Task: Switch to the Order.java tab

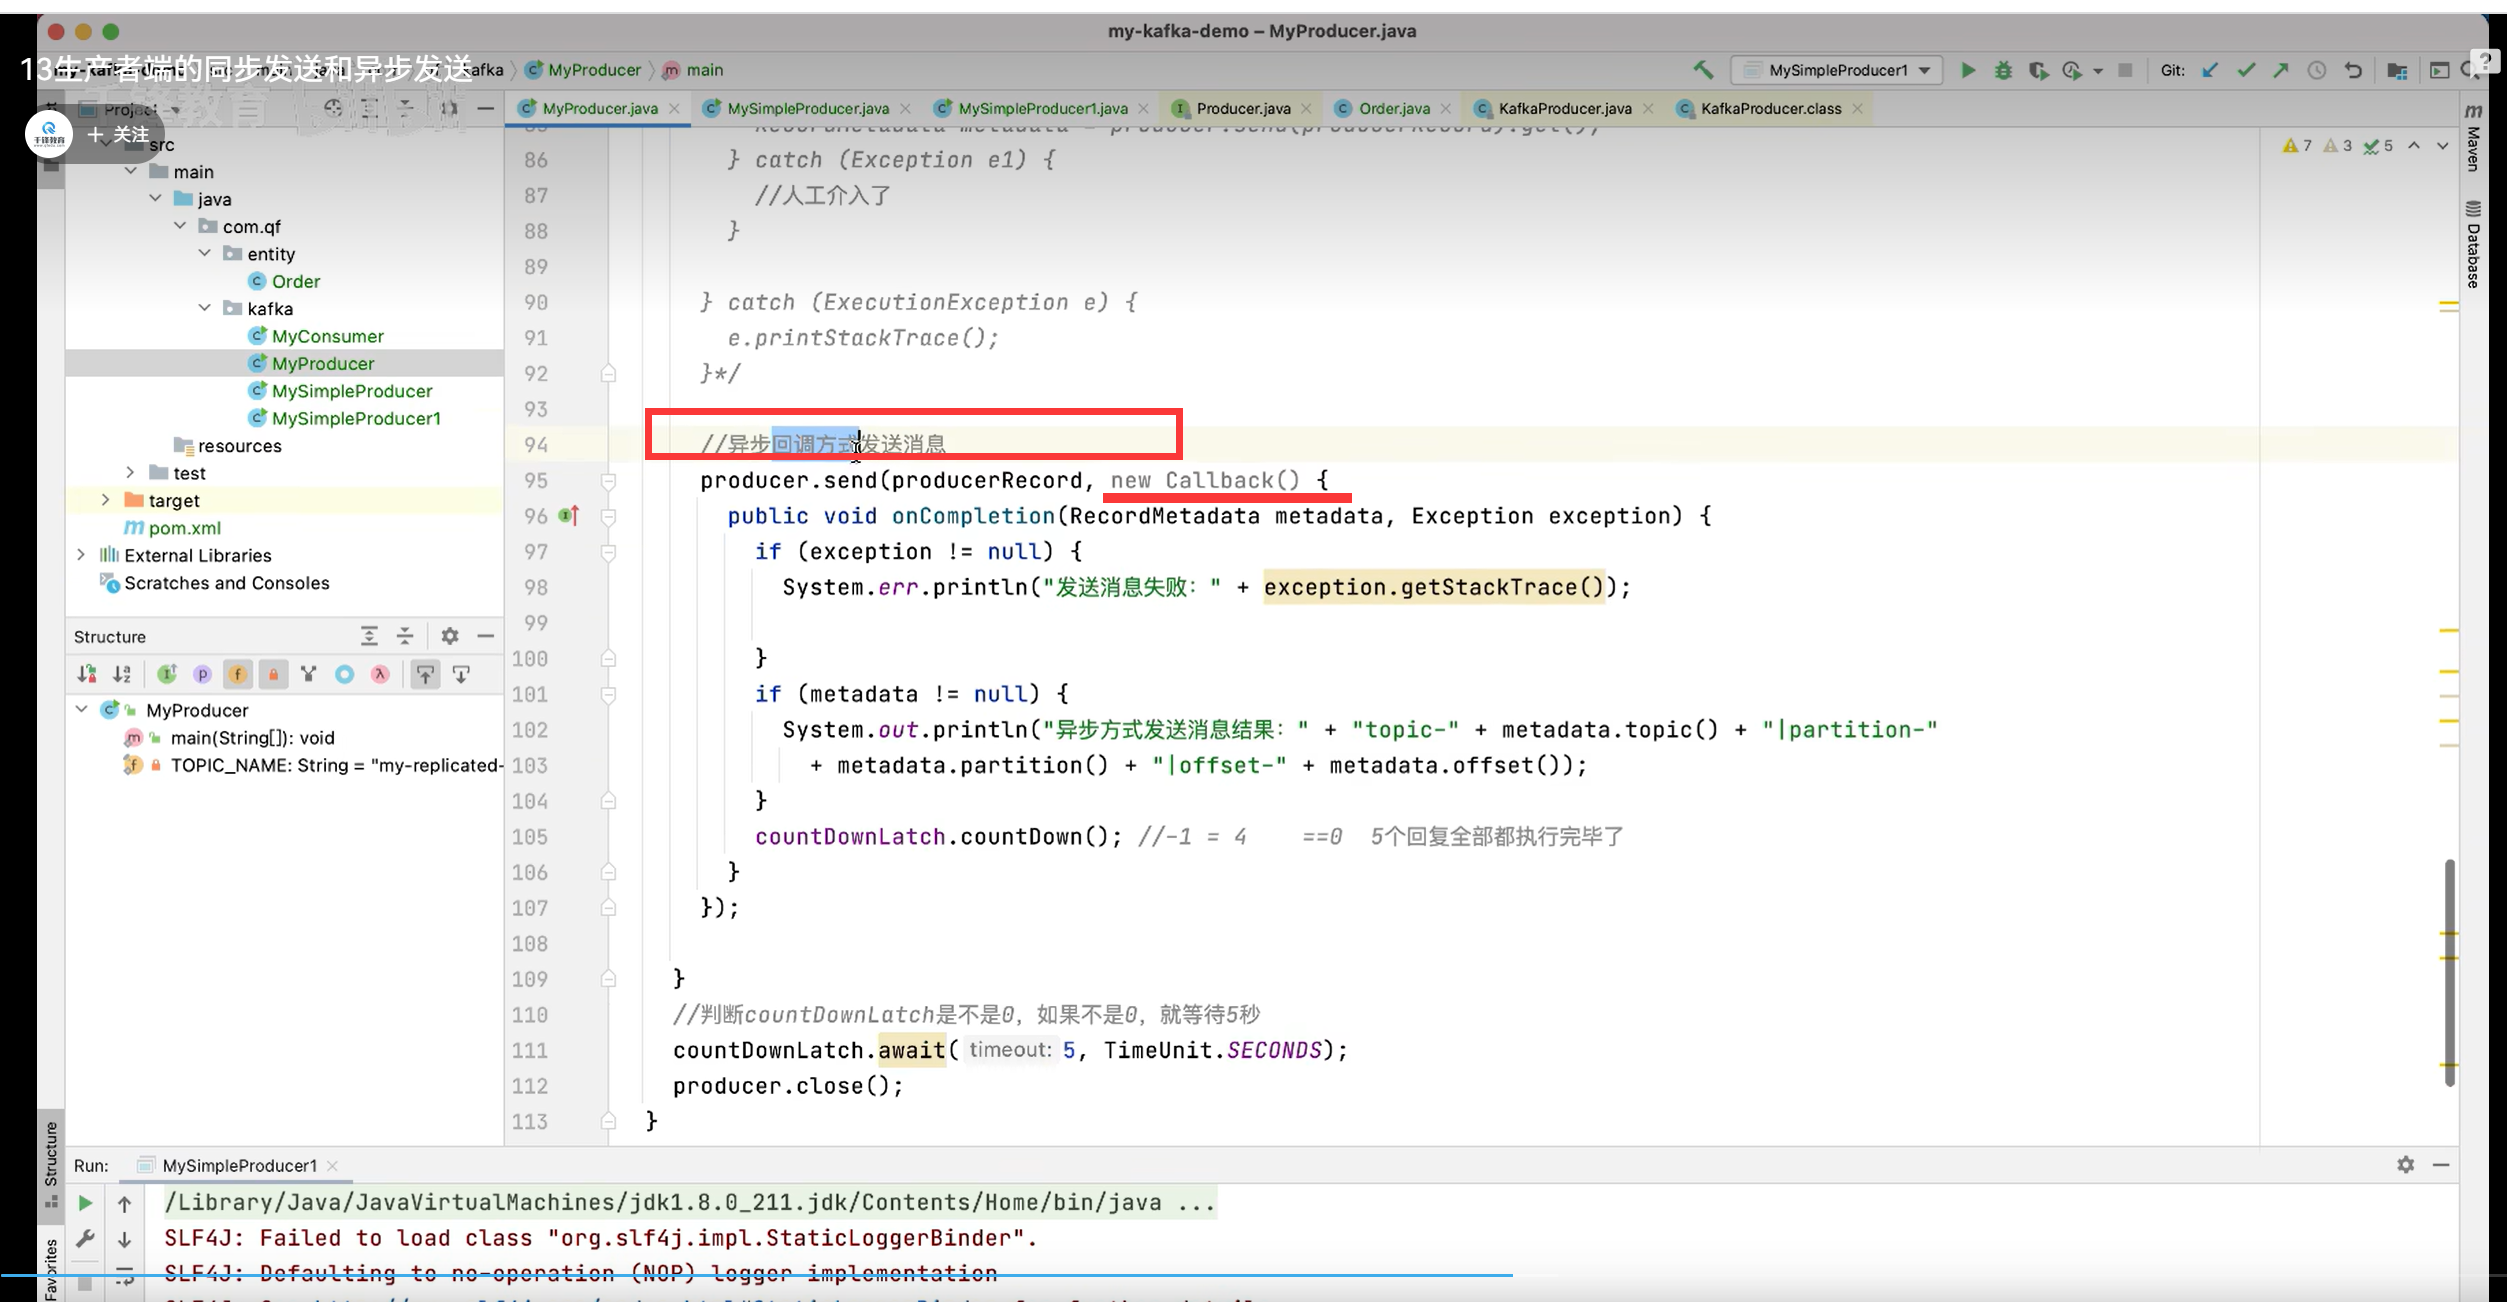Action: (x=1393, y=108)
